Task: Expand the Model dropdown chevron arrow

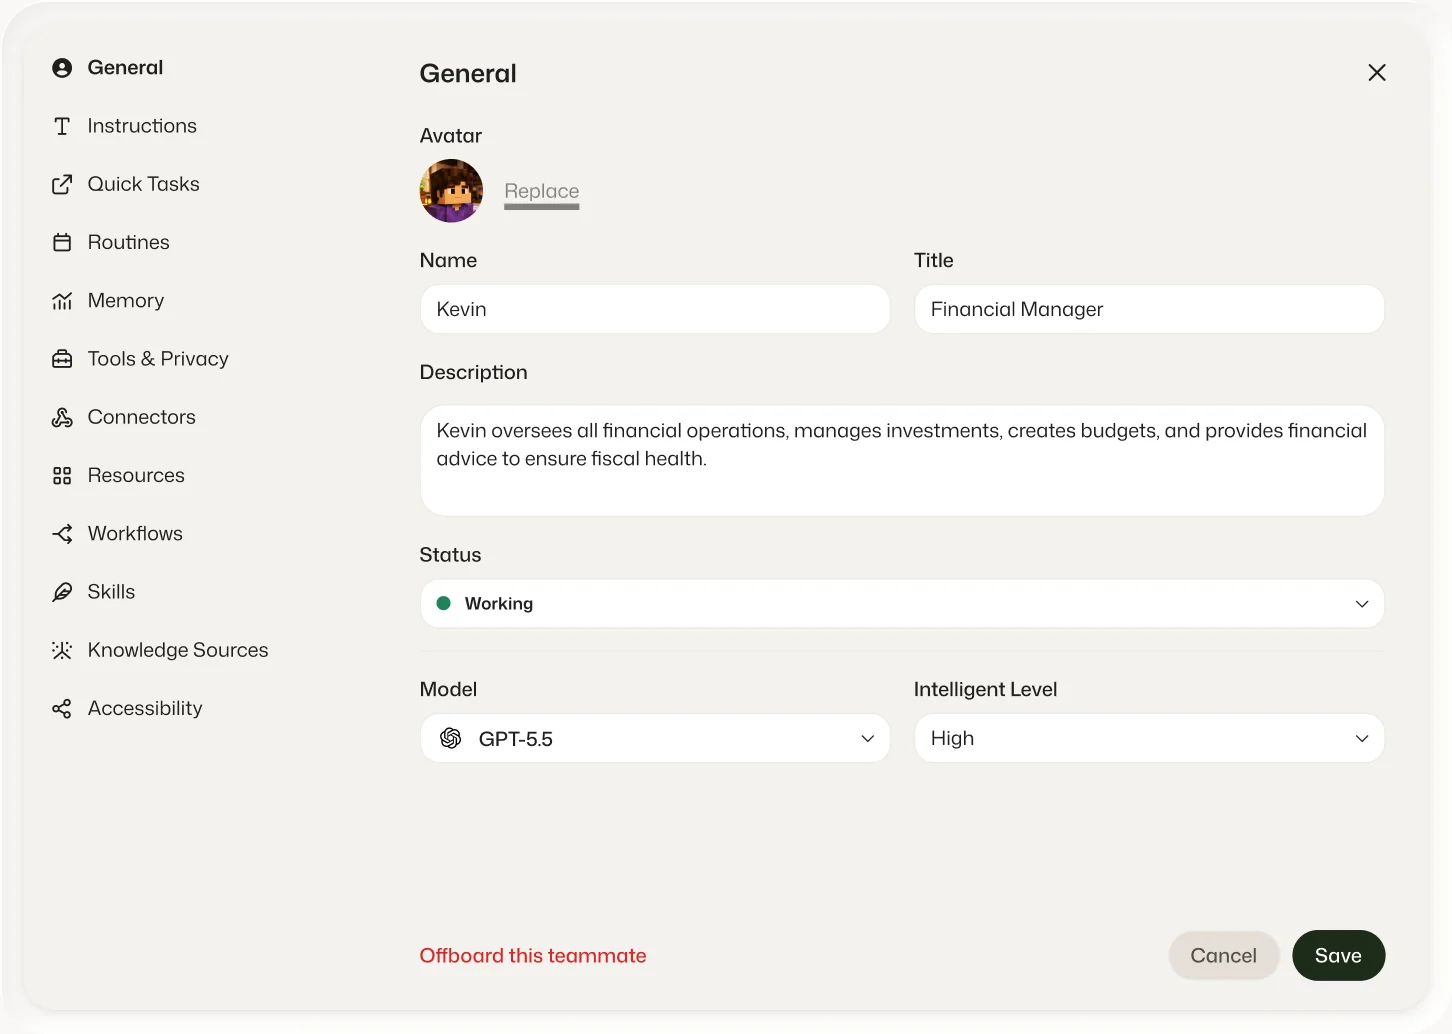Action: [x=868, y=738]
